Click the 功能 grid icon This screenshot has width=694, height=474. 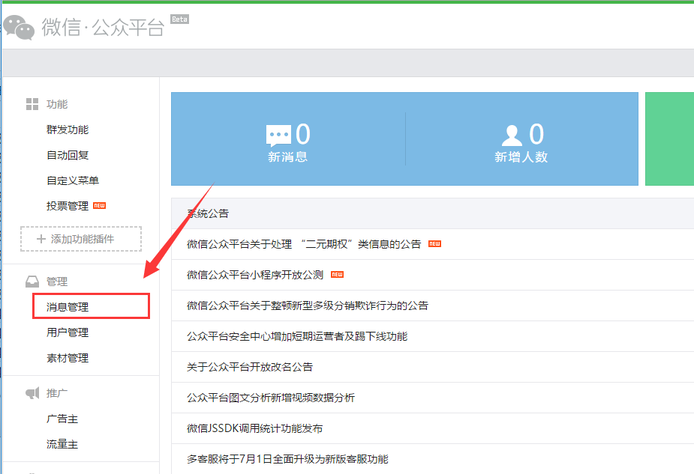tap(32, 104)
